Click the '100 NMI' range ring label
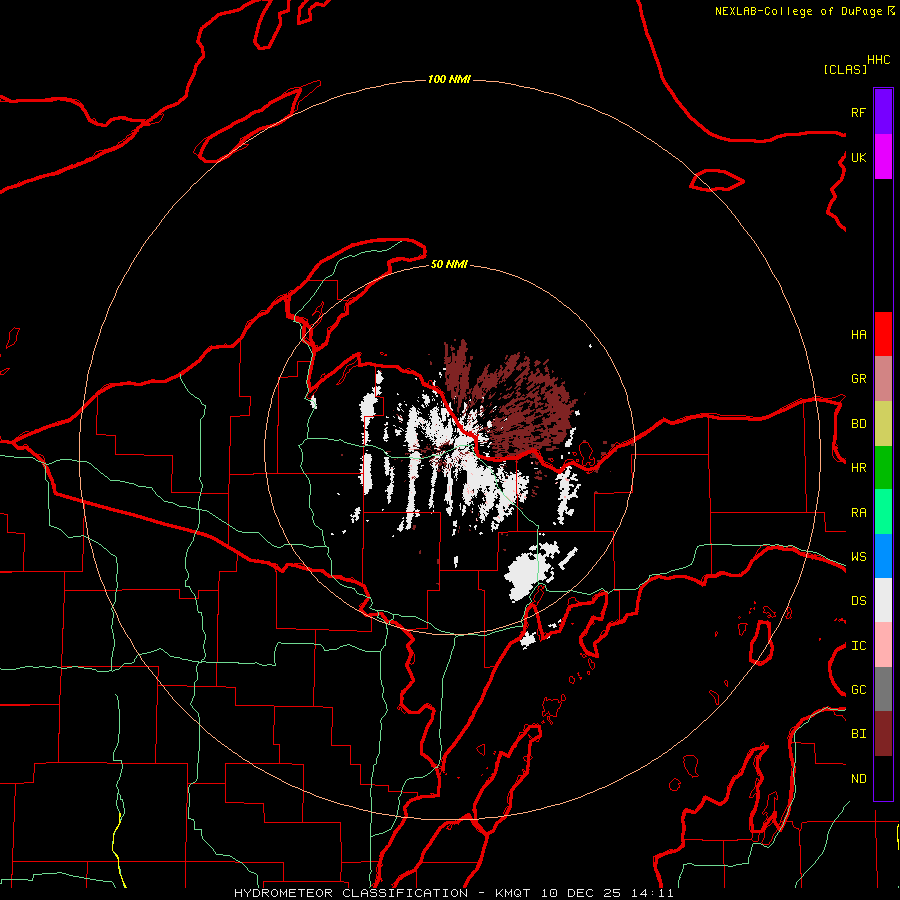The height and width of the screenshot is (900, 900). pyautogui.click(x=449, y=79)
